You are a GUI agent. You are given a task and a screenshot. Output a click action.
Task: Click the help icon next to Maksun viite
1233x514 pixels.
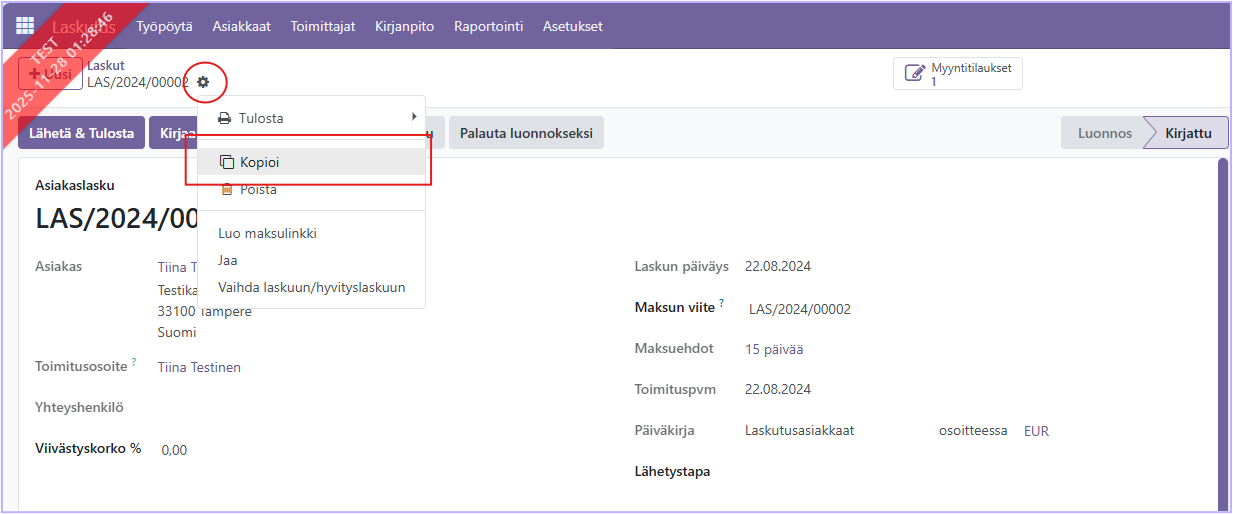point(721,303)
